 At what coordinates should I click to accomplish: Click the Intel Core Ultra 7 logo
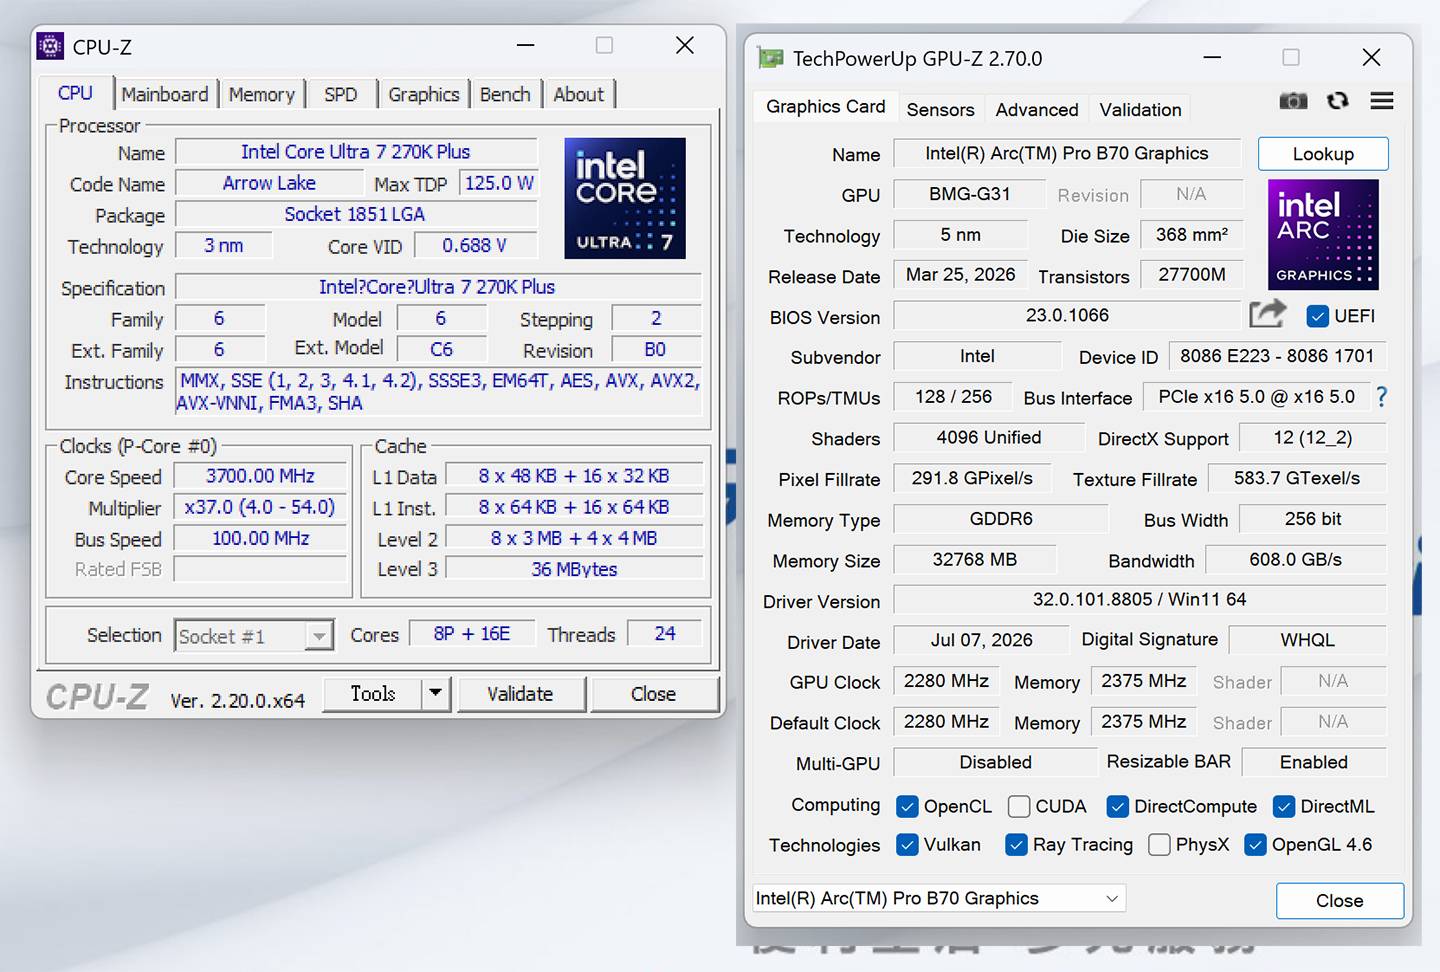pos(625,198)
